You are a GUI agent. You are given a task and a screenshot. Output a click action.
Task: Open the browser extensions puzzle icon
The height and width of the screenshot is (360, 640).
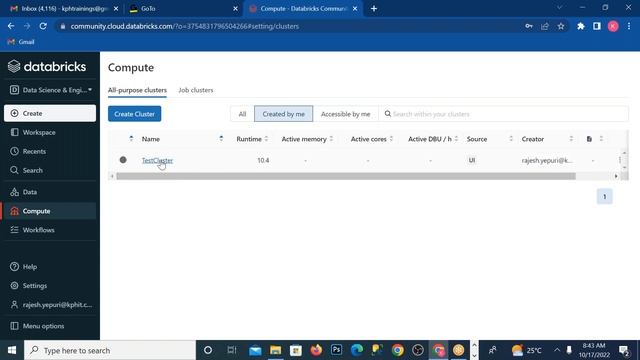point(580,26)
